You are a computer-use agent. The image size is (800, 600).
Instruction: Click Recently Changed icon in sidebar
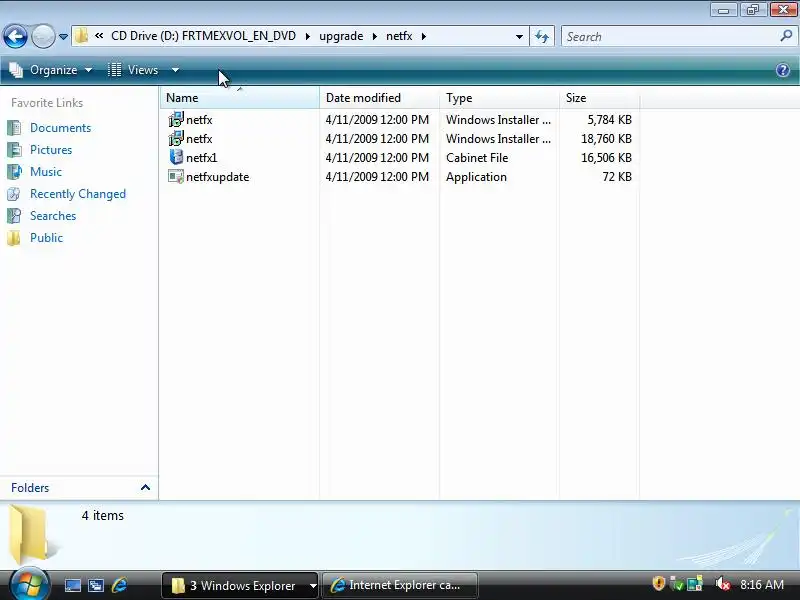point(14,194)
